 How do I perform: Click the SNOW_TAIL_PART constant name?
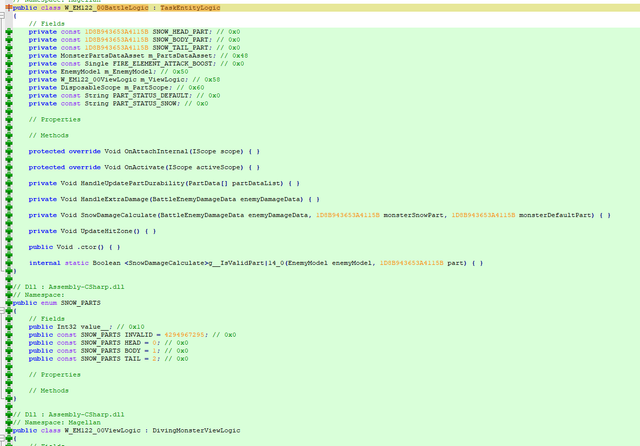tap(180, 47)
